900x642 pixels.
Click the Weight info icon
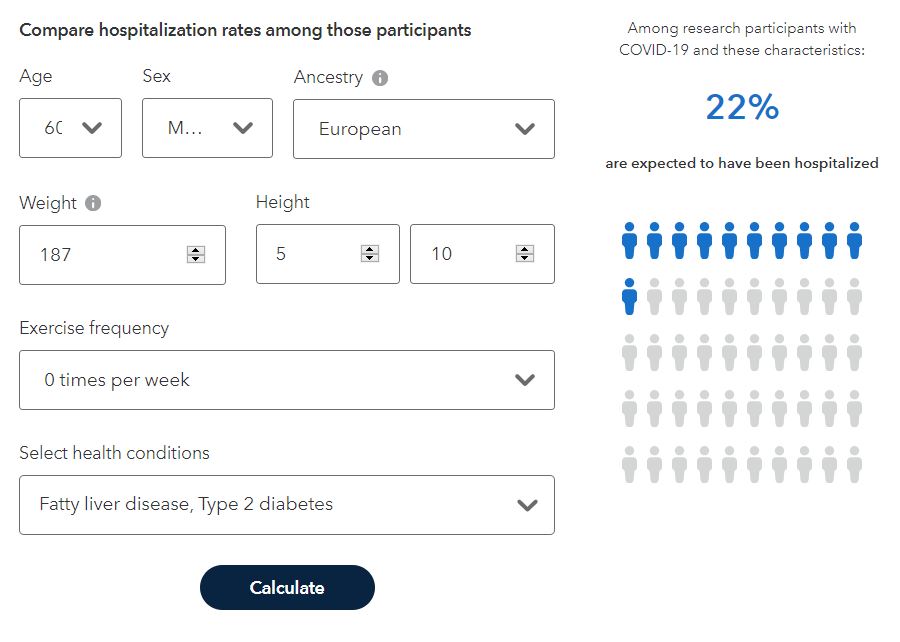(93, 203)
